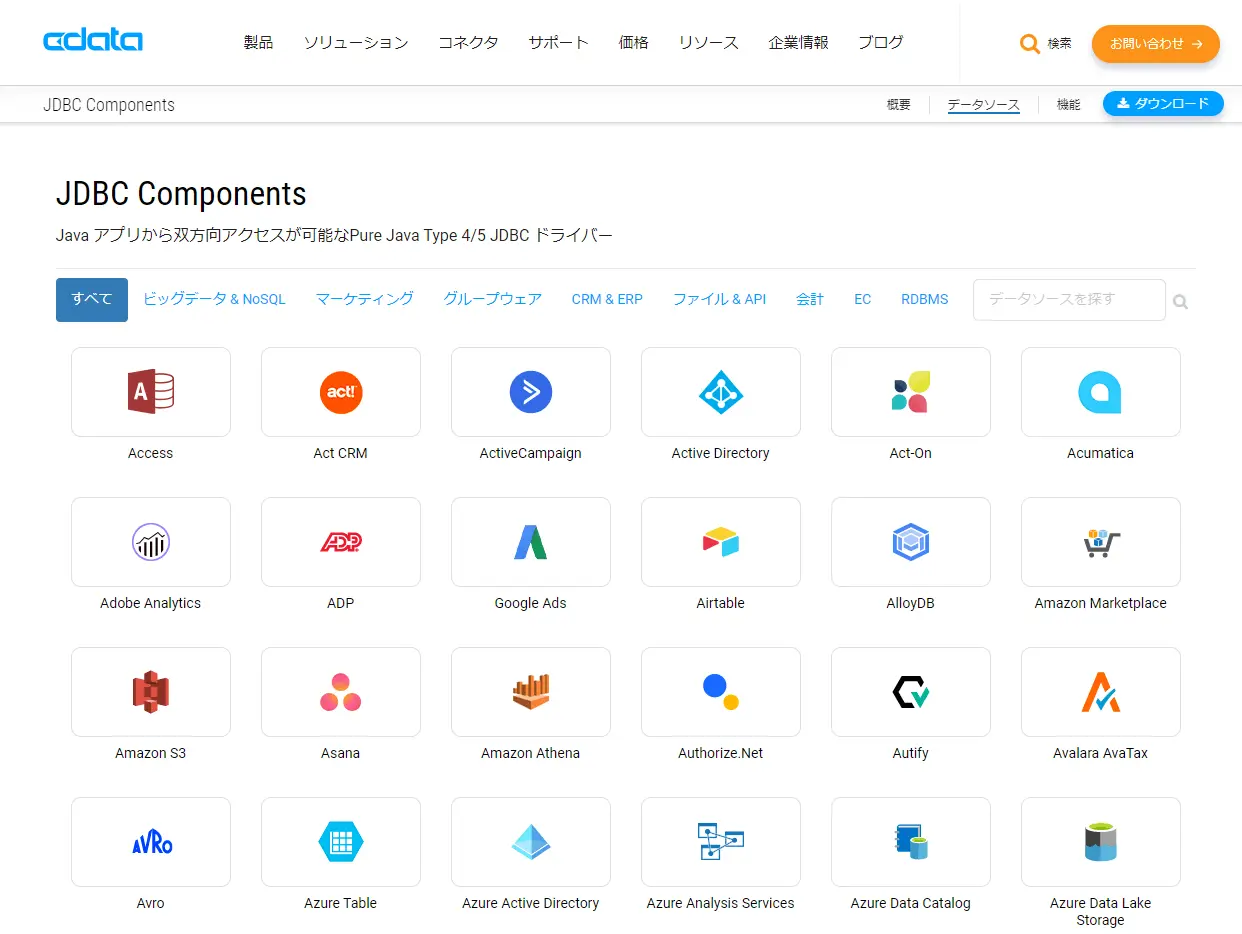Select the Amazon Athena icon
The image size is (1242, 934).
531,692
